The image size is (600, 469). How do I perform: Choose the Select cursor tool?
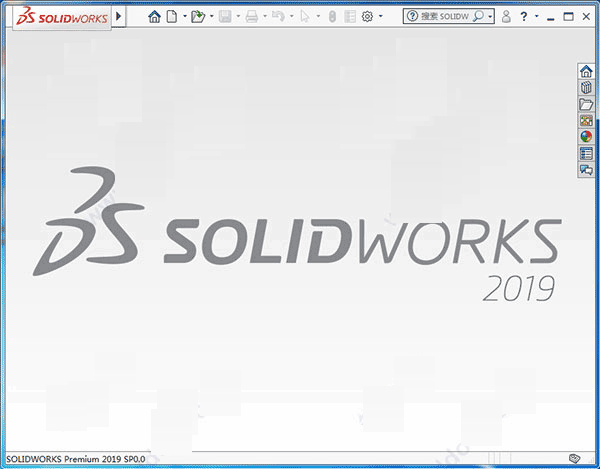305,16
